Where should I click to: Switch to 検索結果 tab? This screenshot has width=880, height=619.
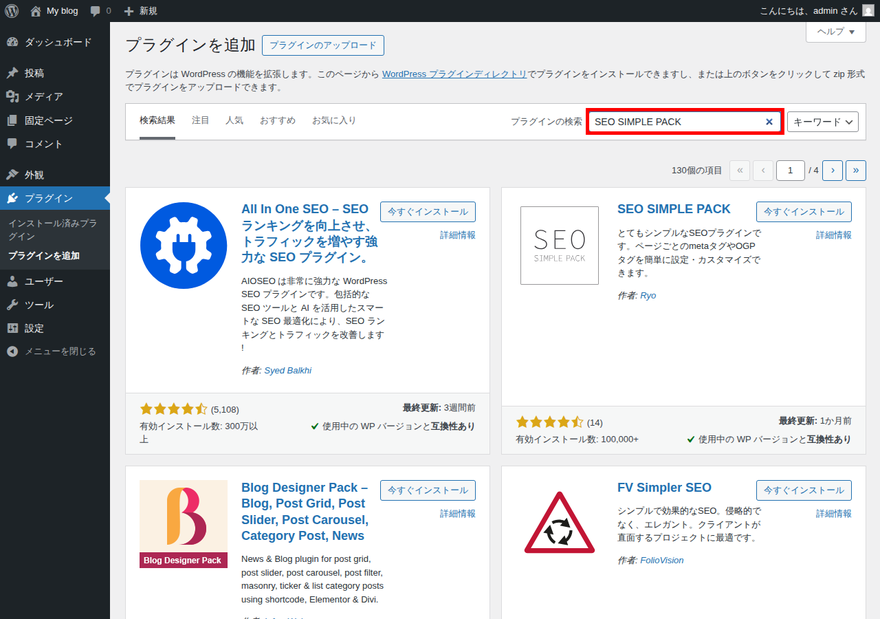pos(157,120)
